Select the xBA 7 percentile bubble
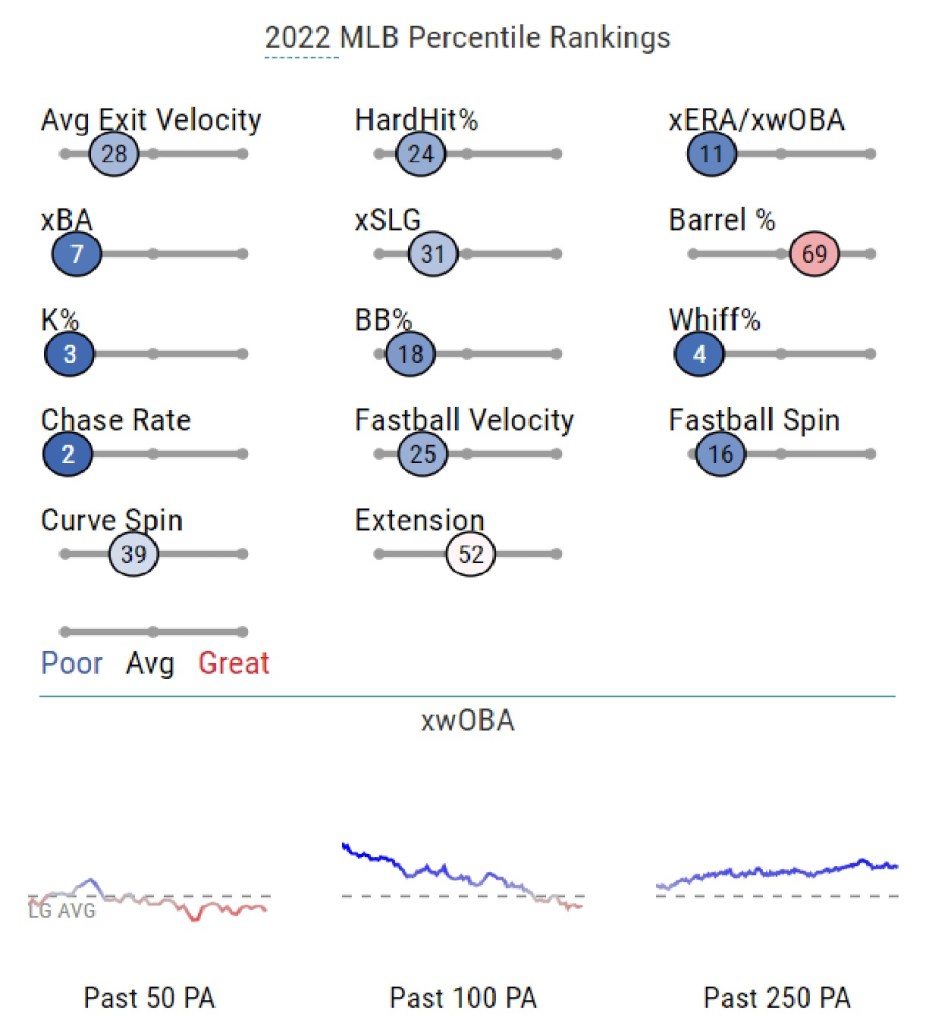This screenshot has width=951, height=1023. tap(76, 254)
